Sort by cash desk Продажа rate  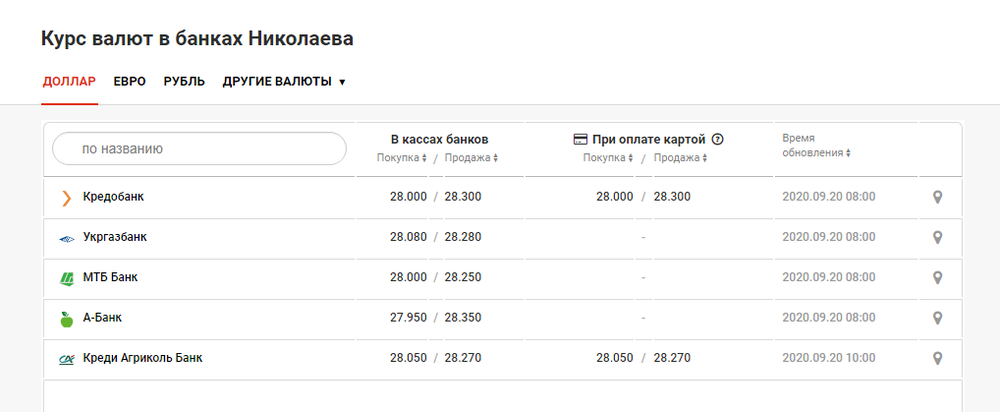471,158
